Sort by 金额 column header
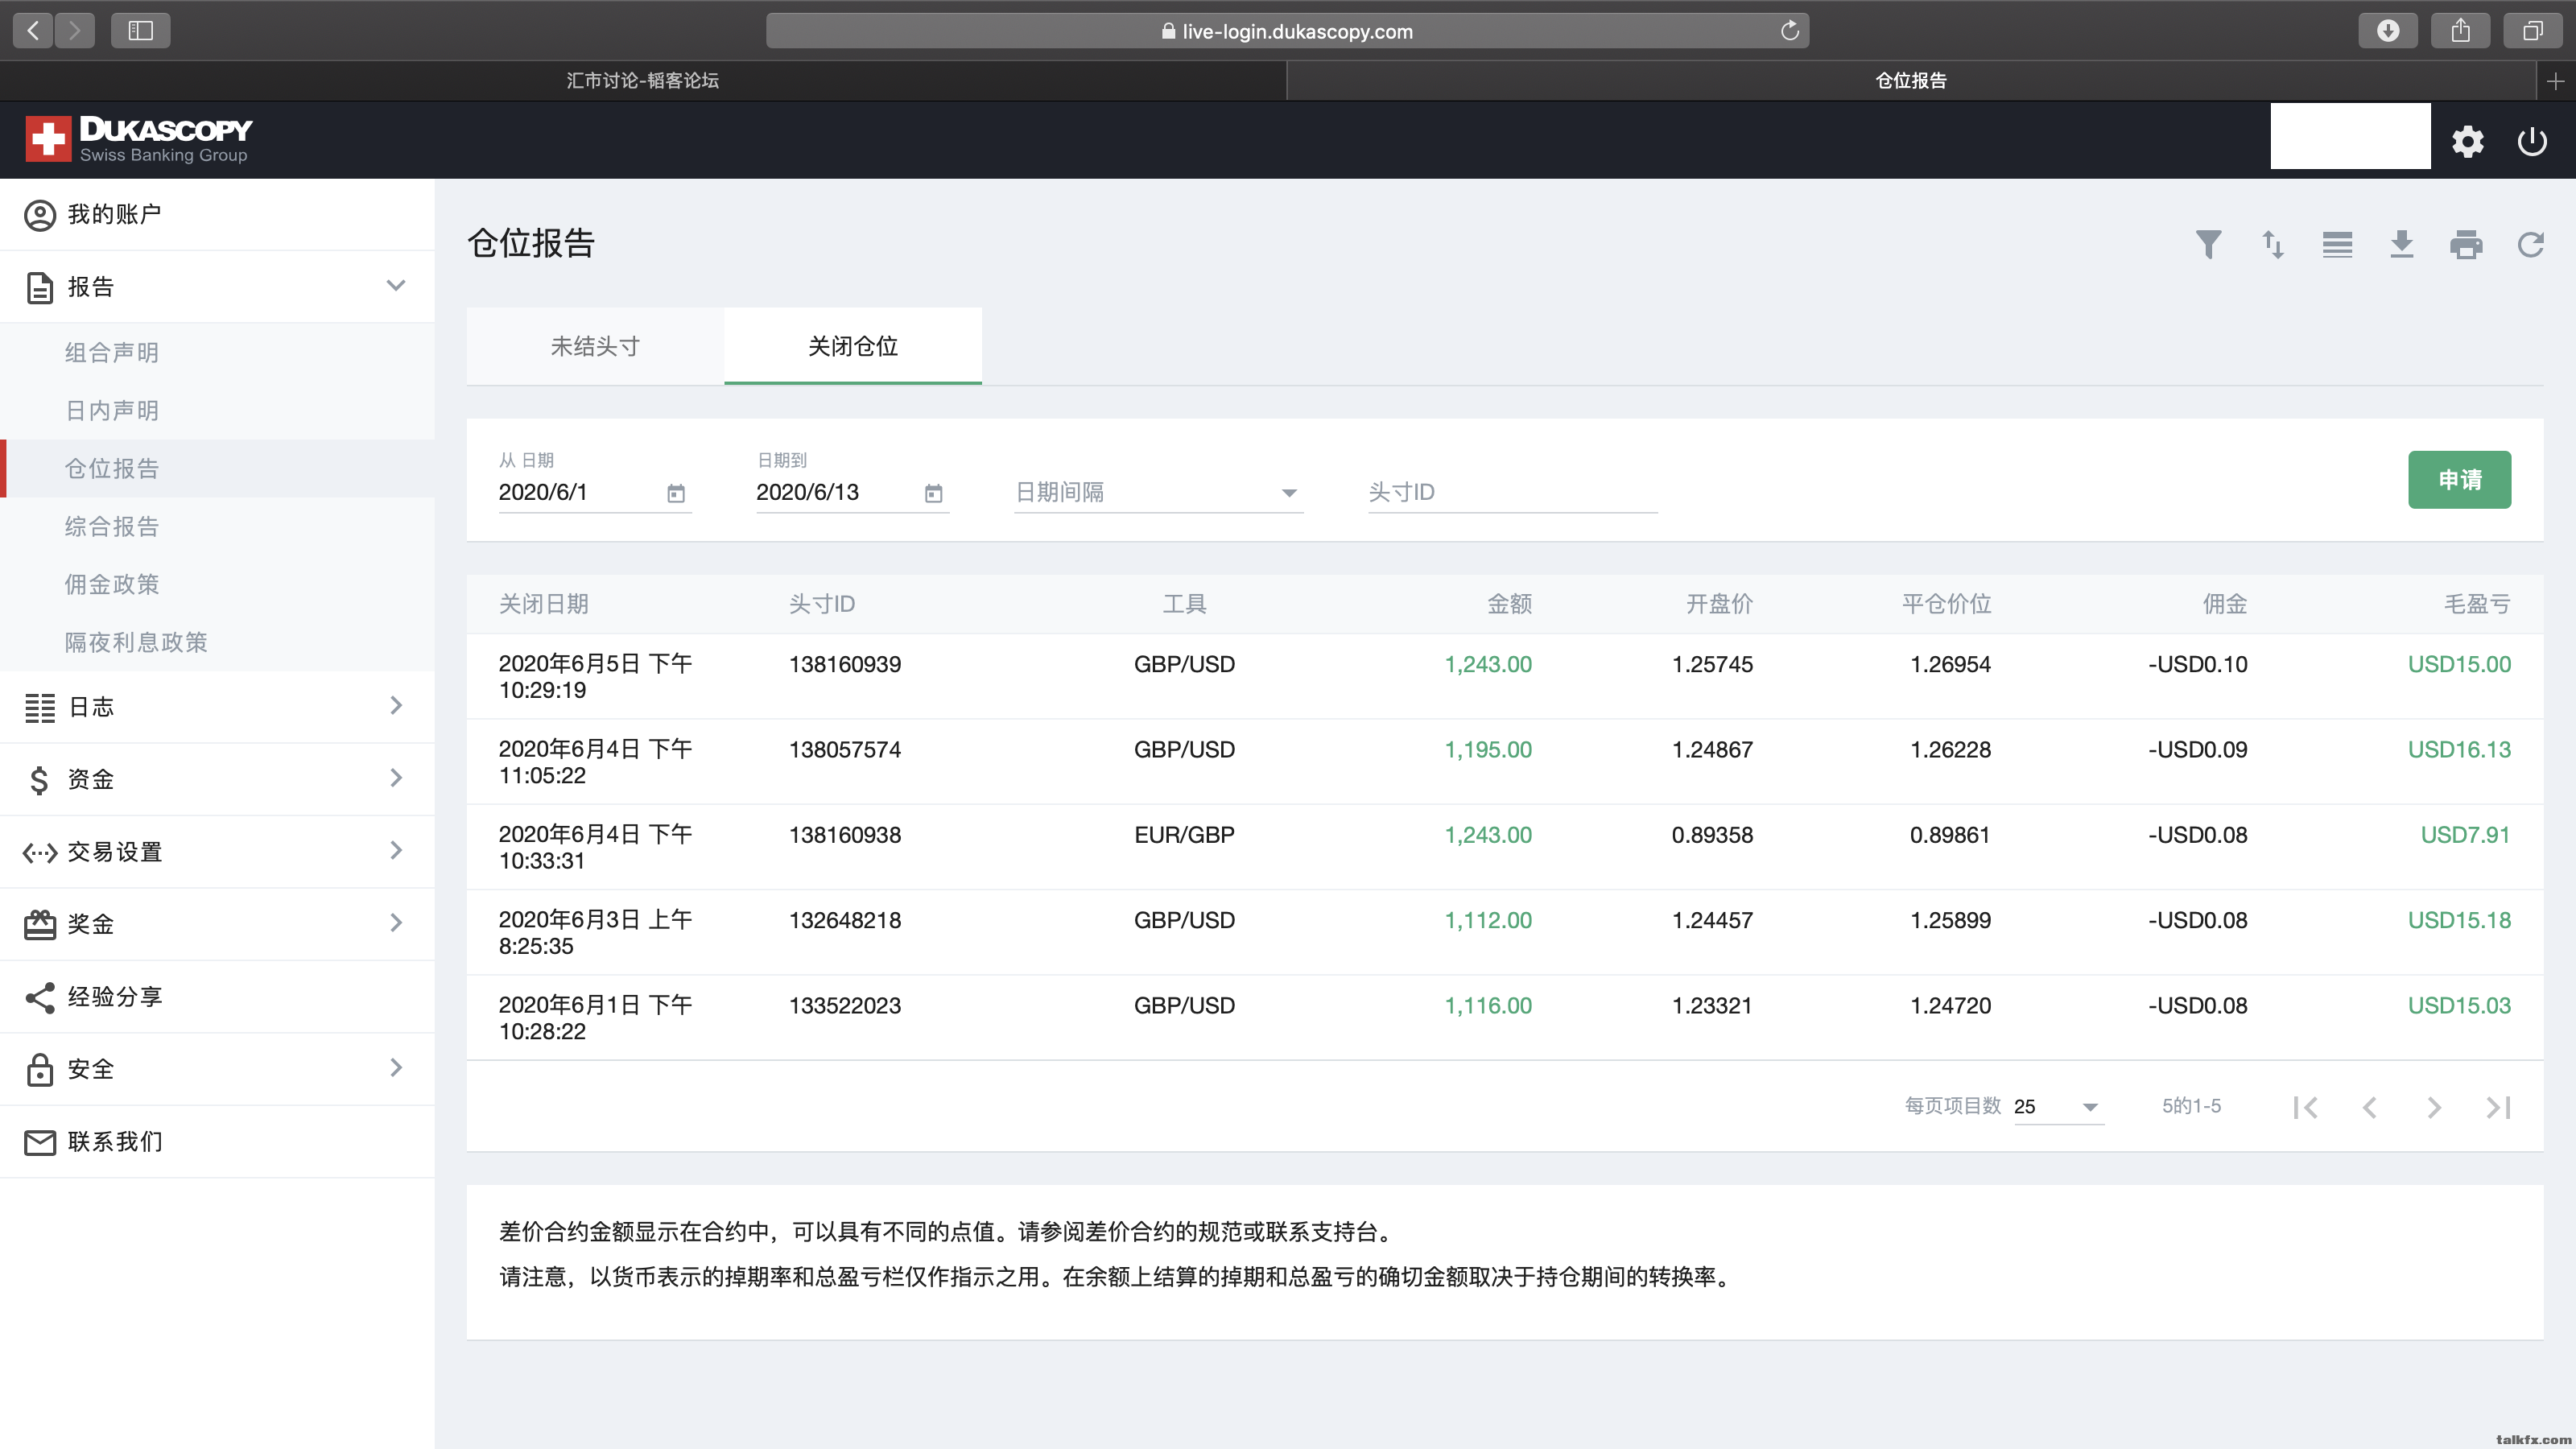The height and width of the screenshot is (1449, 2576). pyautogui.click(x=1509, y=604)
